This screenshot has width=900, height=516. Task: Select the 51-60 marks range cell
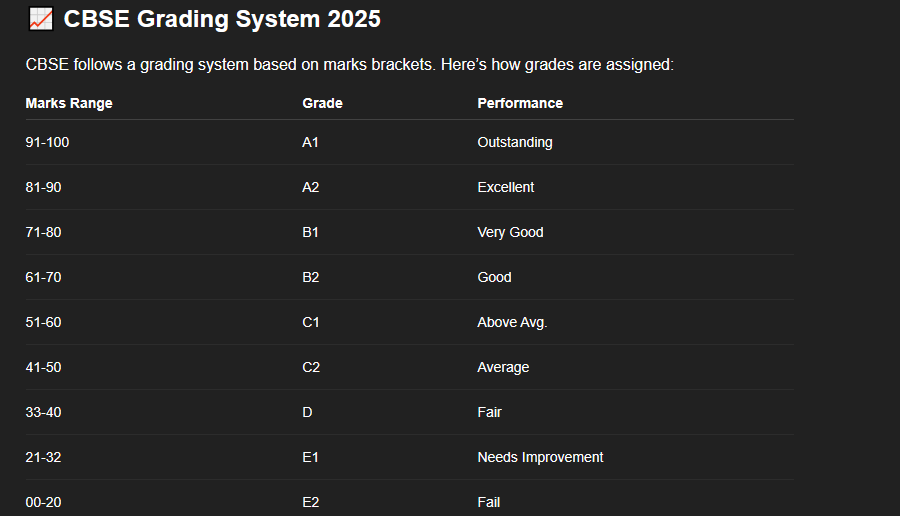point(43,322)
